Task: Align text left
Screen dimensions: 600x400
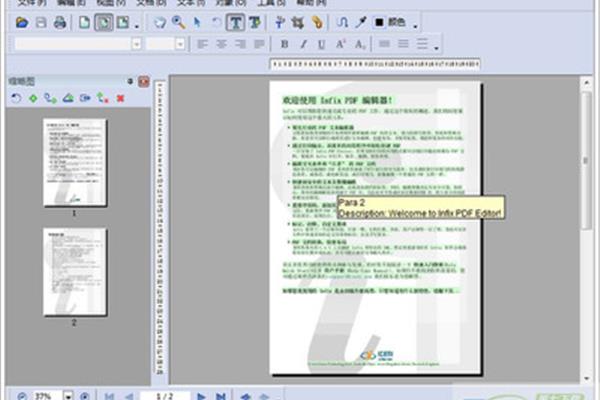Action: [202, 44]
